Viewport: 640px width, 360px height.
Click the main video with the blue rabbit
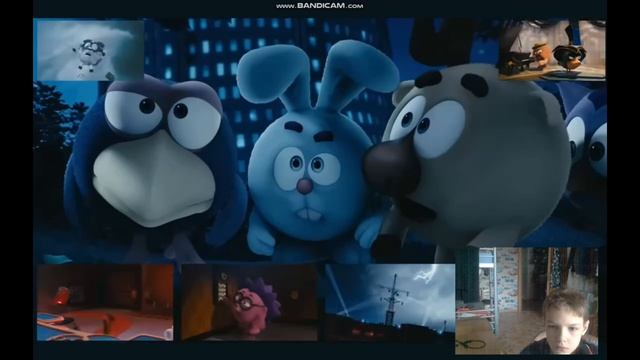click(320, 141)
